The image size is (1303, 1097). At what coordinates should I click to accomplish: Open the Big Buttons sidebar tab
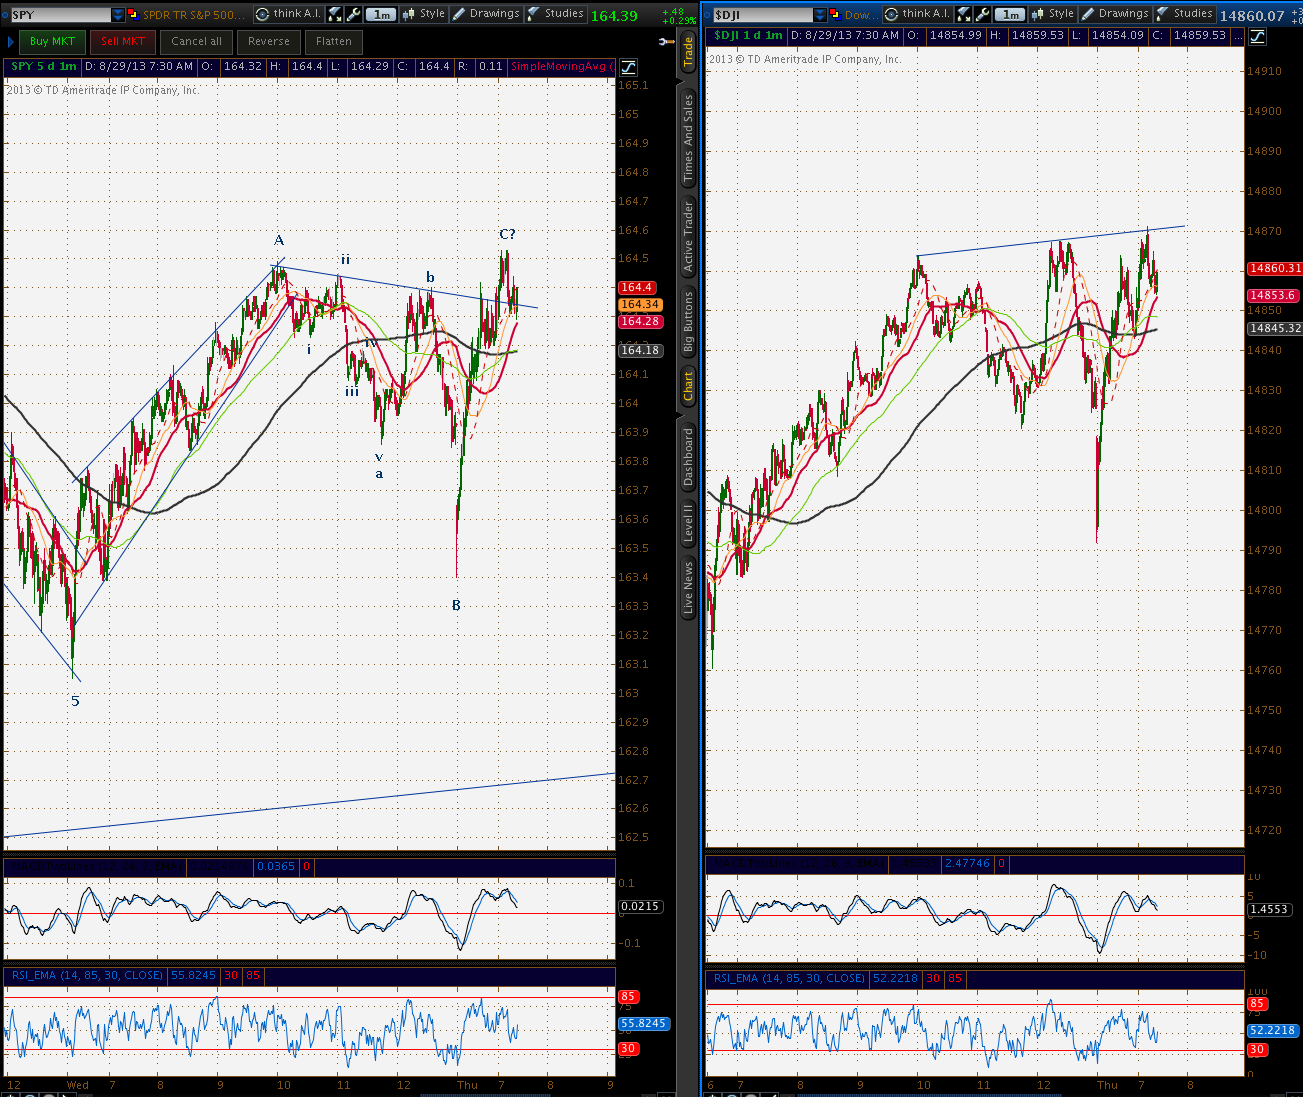(x=688, y=323)
